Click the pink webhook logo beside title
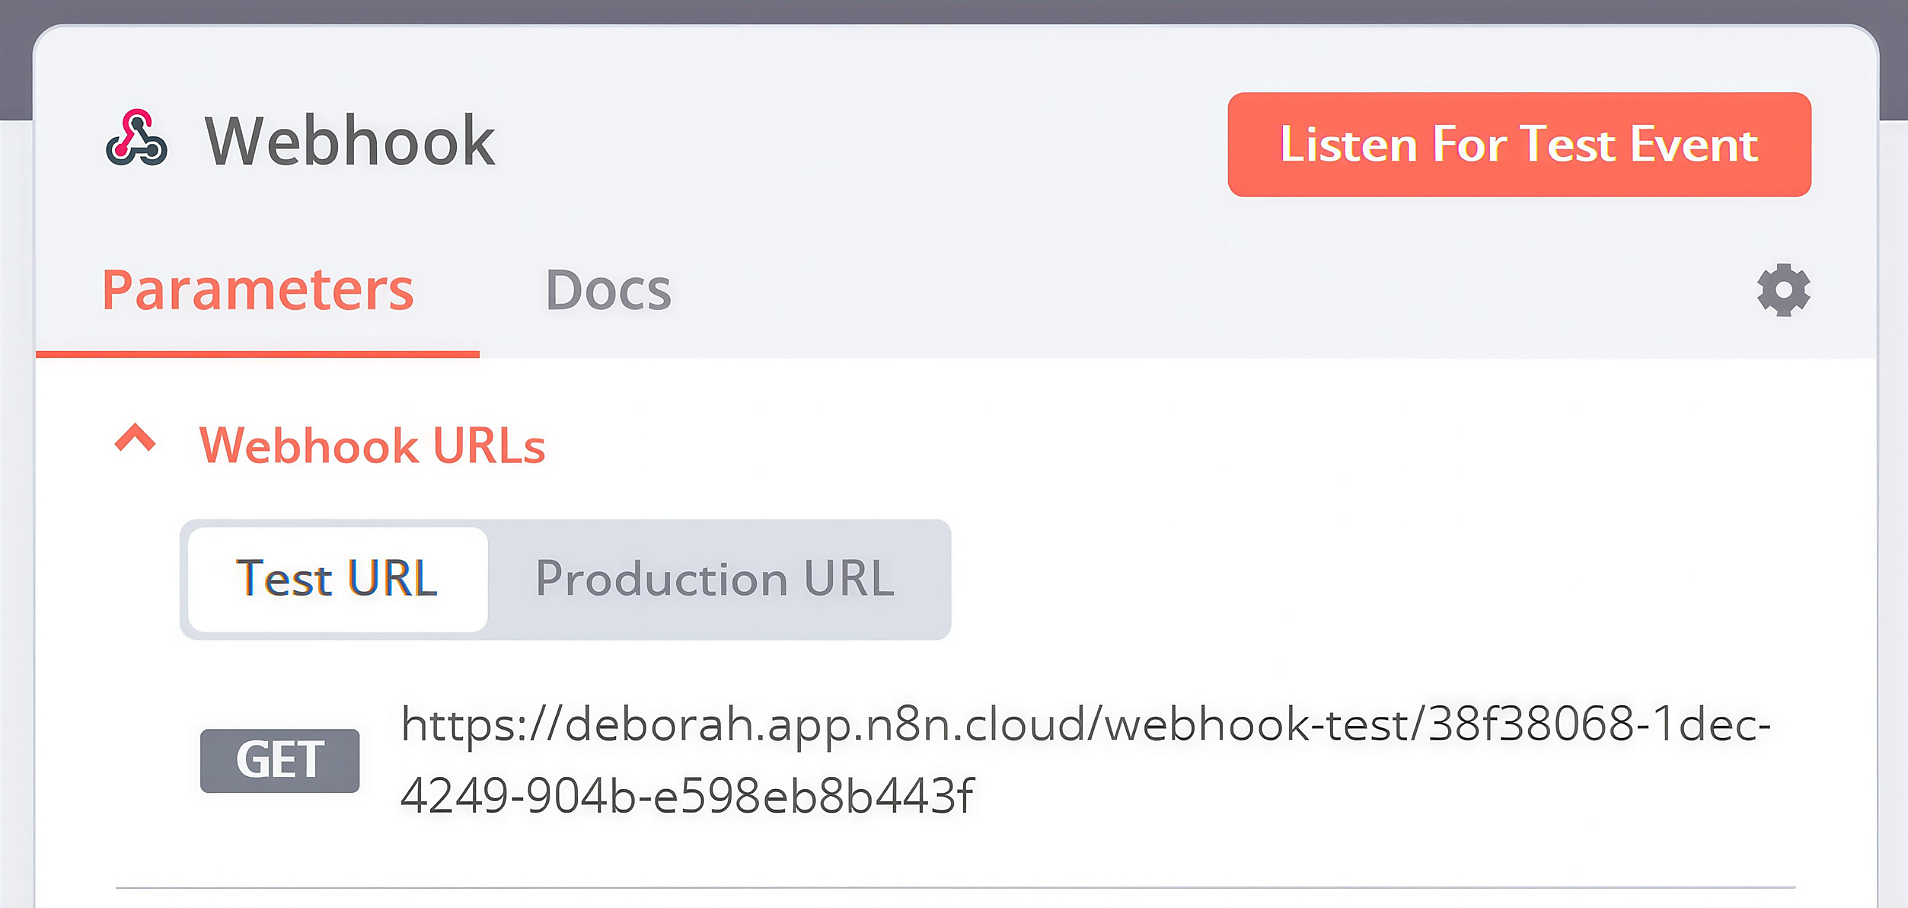 coord(137,139)
